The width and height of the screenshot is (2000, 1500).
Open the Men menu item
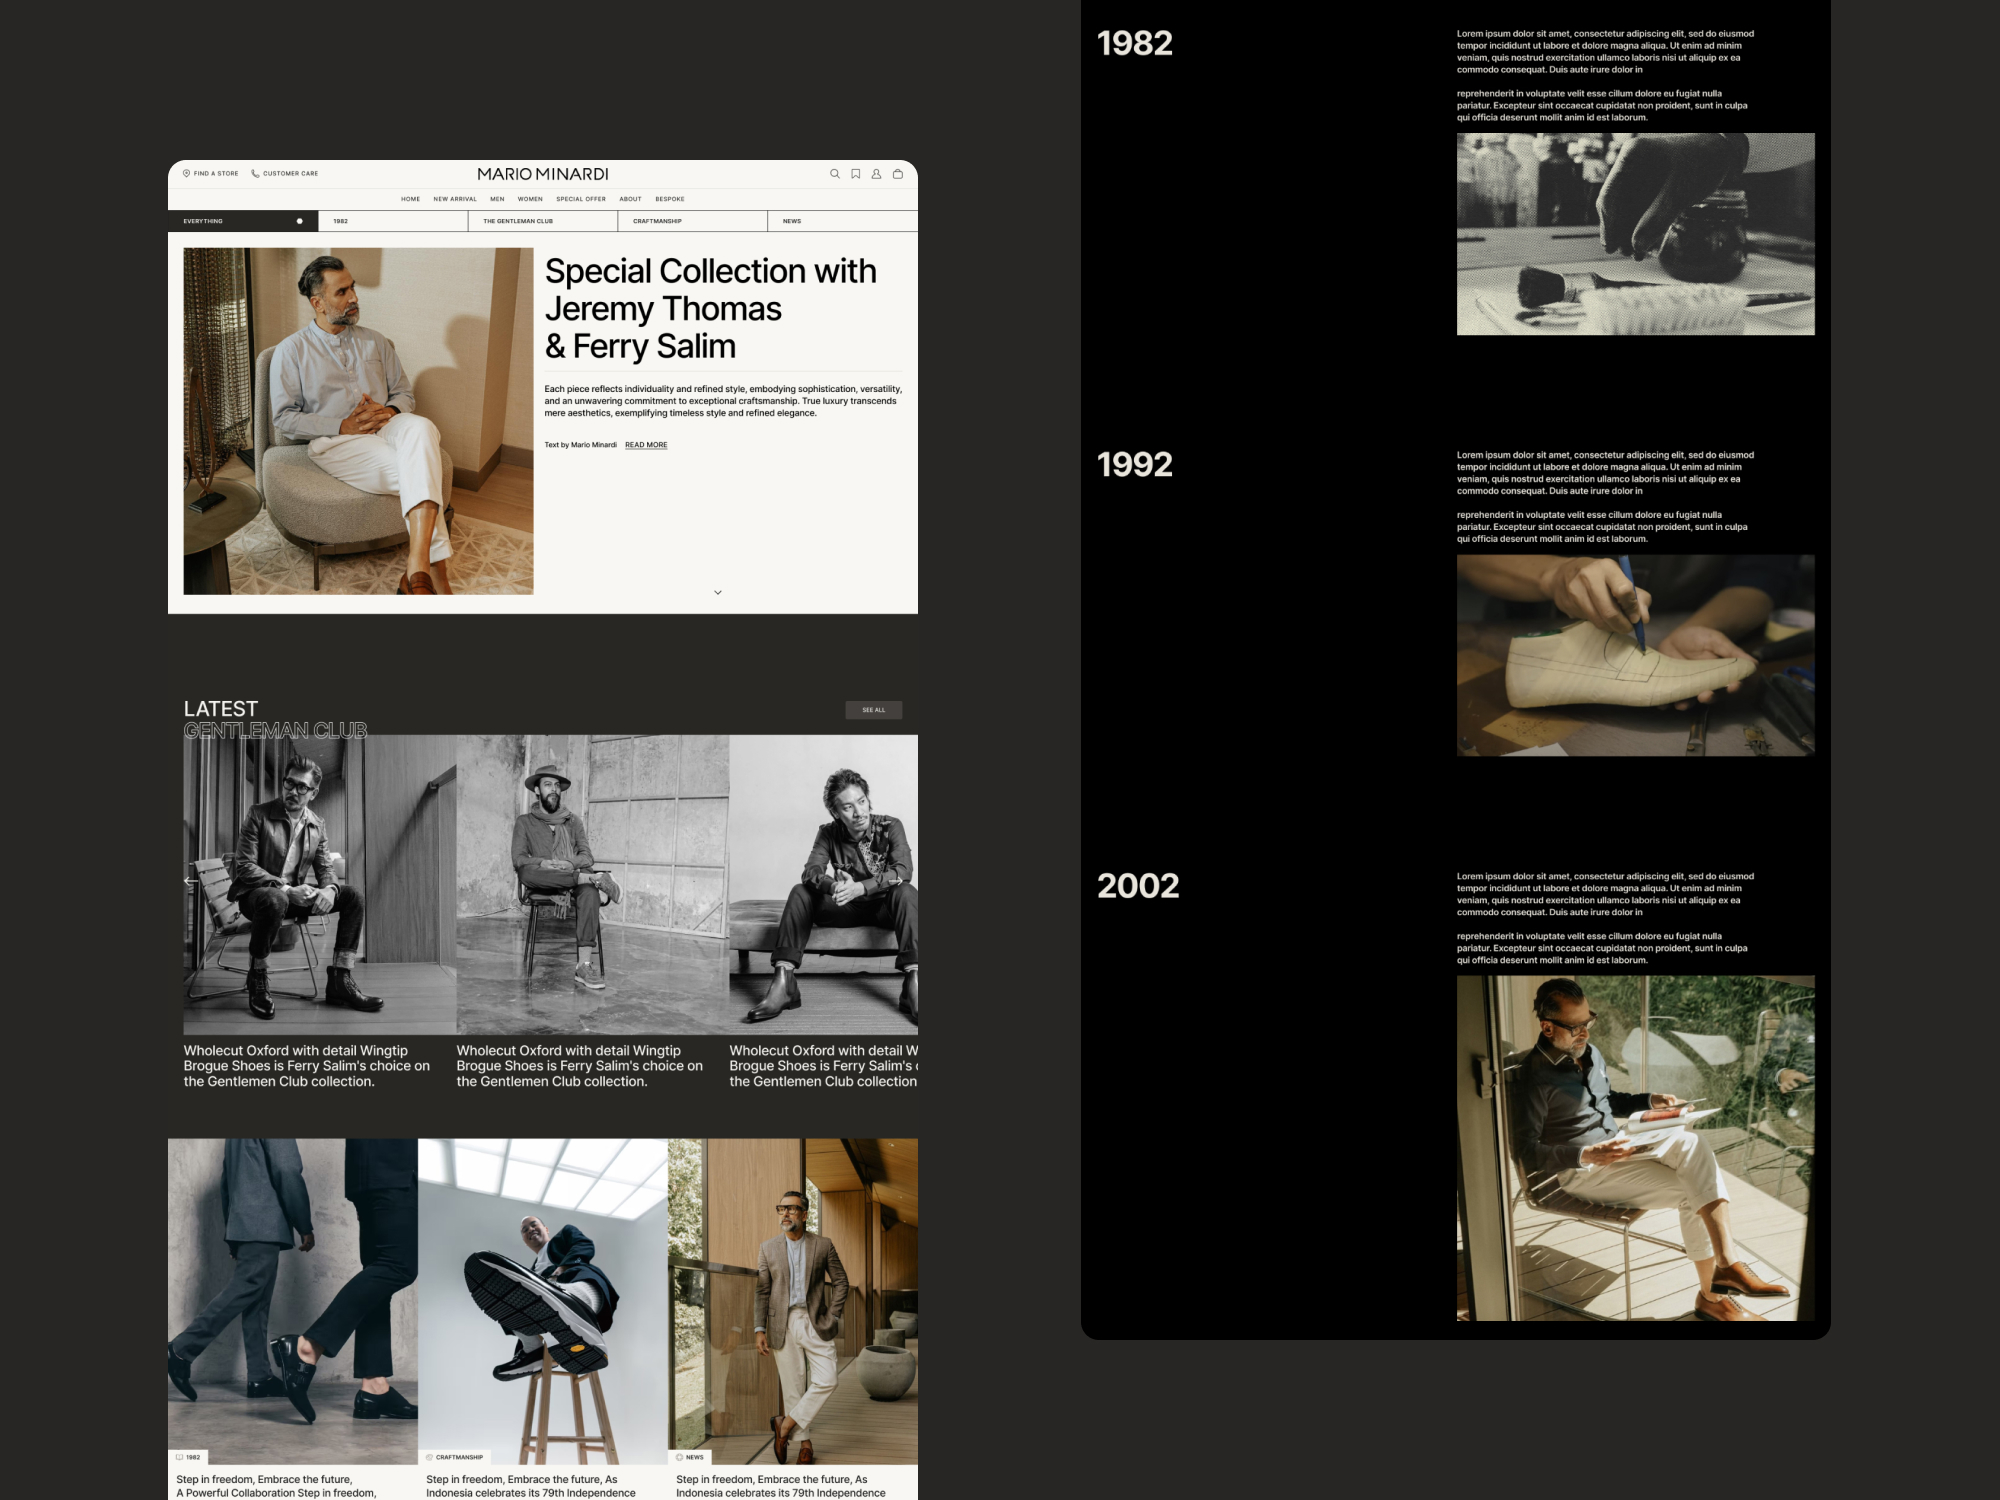[x=497, y=199]
